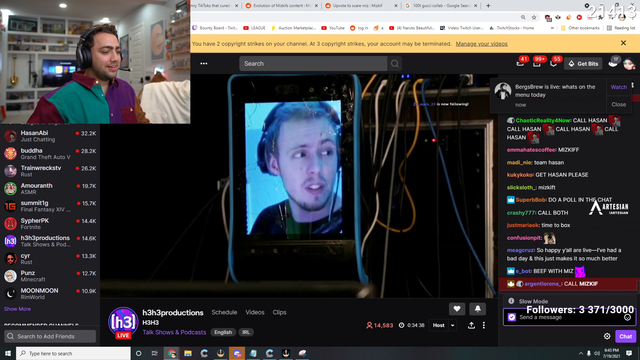Open Task View on taskbar
This screenshot has height=360, width=640.
coord(154,353)
